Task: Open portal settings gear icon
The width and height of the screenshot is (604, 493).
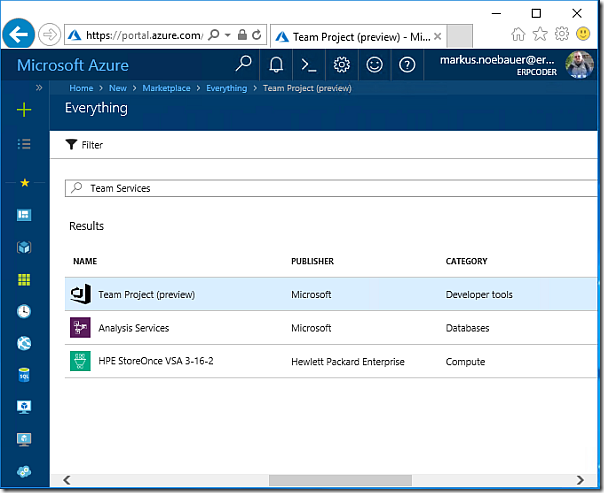Action: pyautogui.click(x=342, y=65)
